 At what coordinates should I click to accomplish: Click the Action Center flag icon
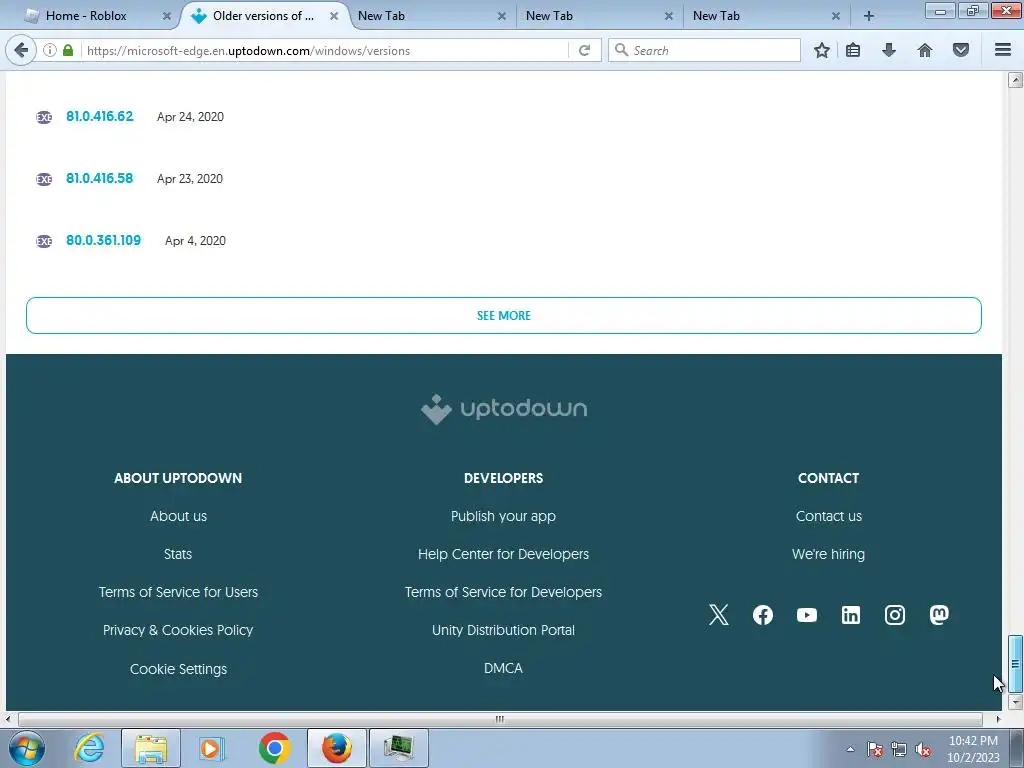point(875,749)
